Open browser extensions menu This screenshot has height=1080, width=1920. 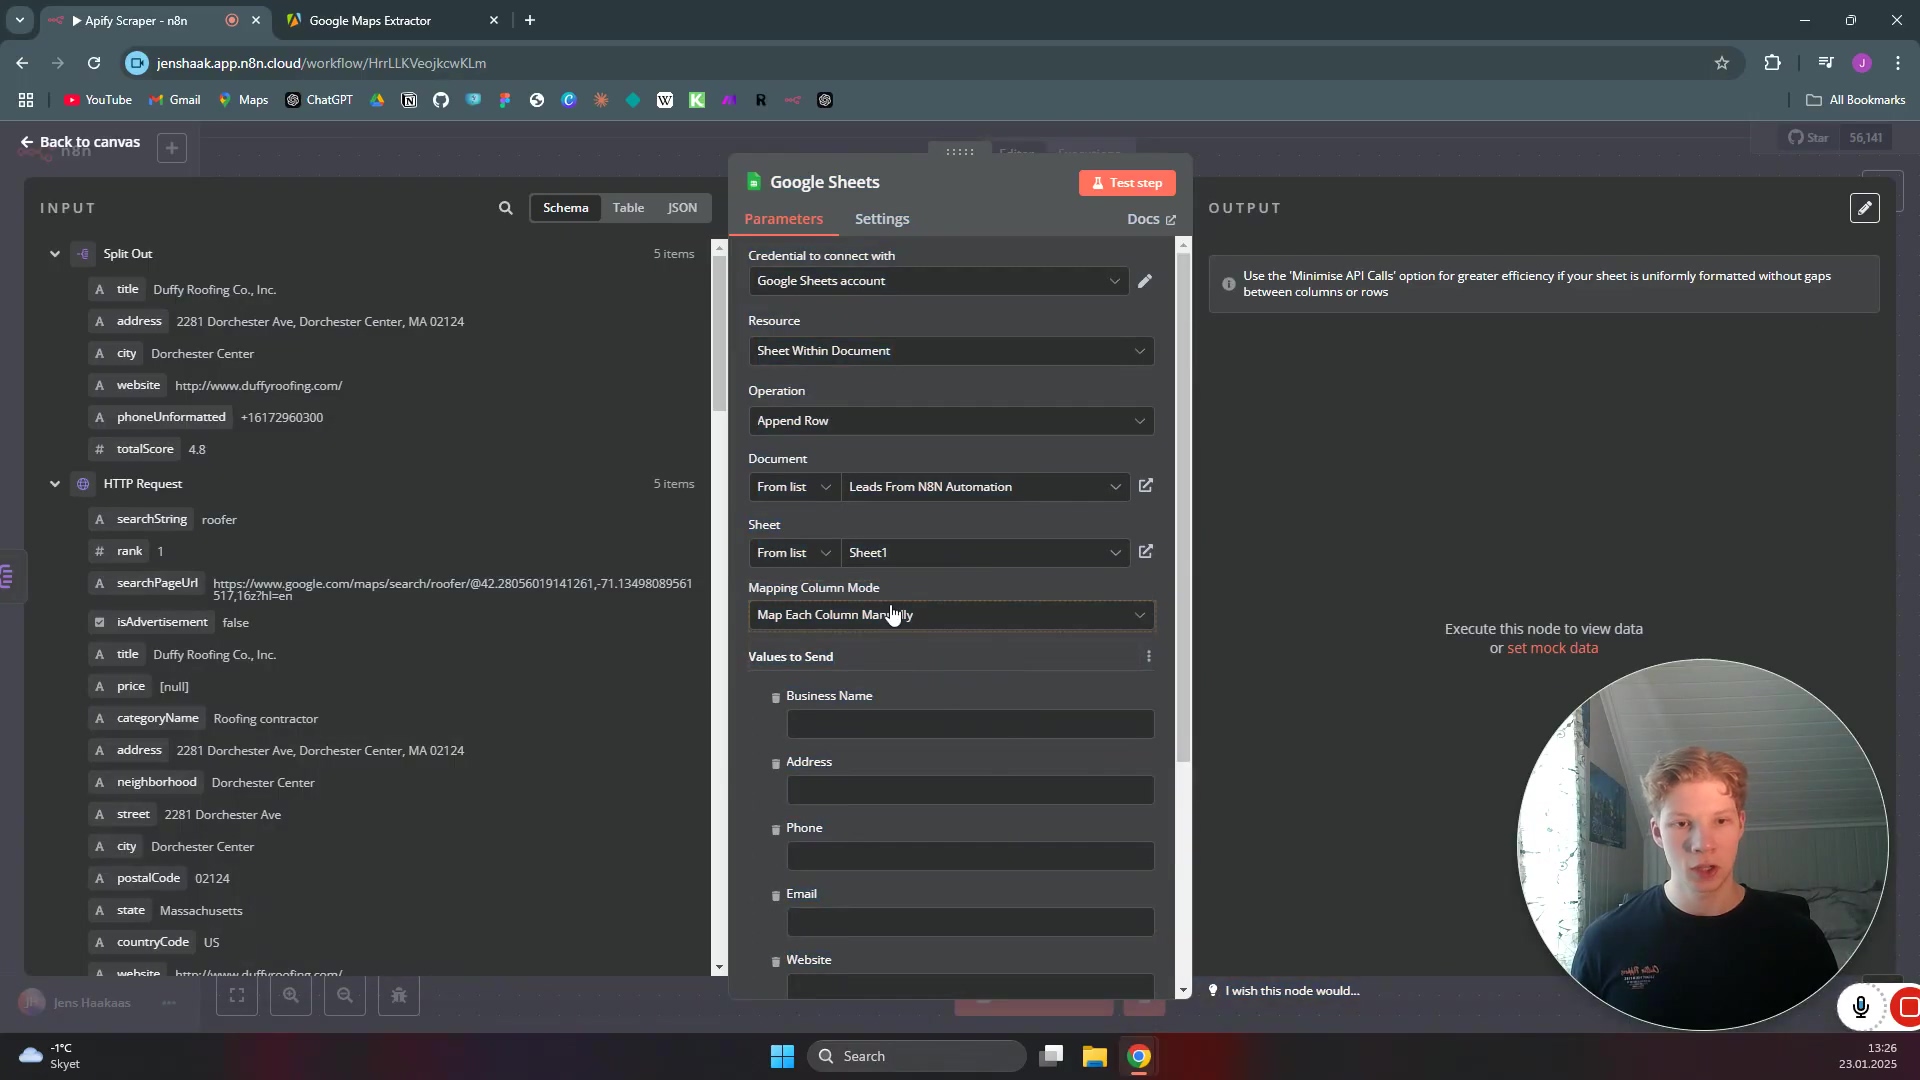[1772, 63]
